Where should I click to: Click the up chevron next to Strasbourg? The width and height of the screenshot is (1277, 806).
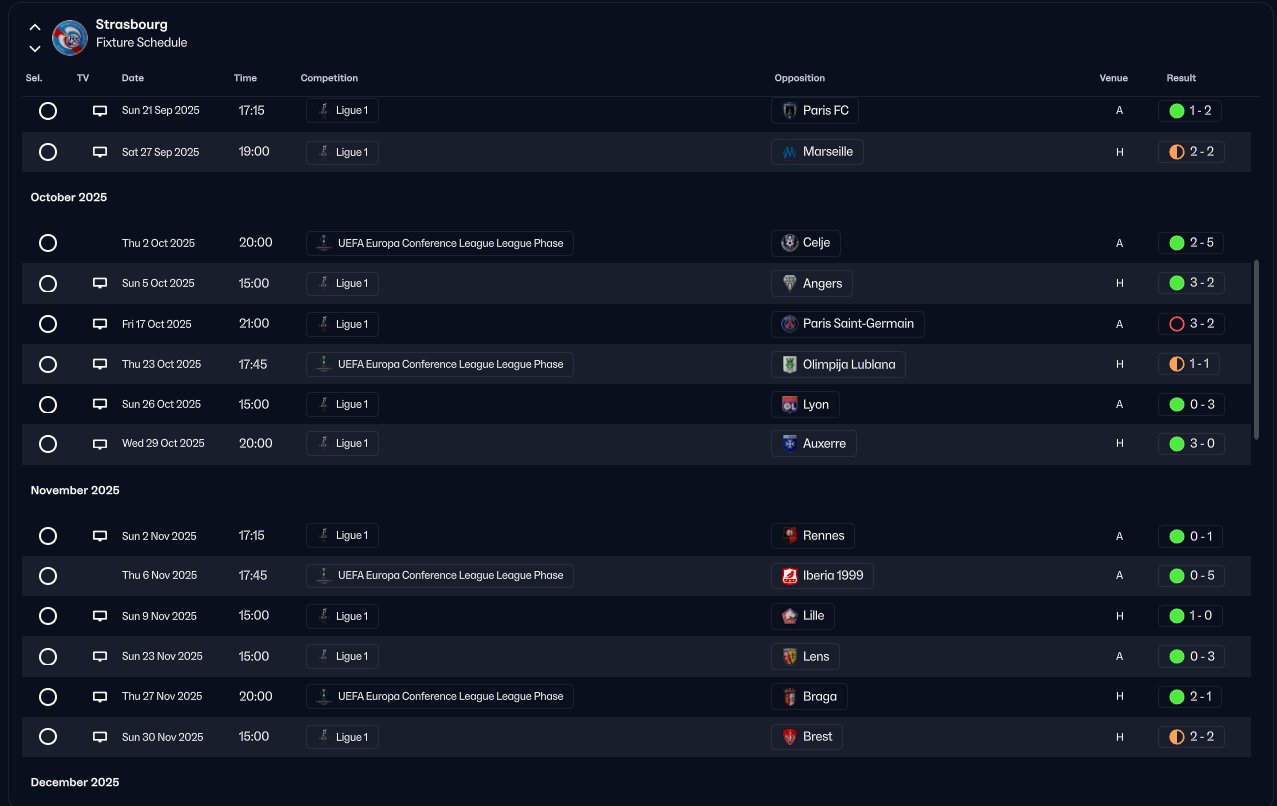click(x=35, y=27)
